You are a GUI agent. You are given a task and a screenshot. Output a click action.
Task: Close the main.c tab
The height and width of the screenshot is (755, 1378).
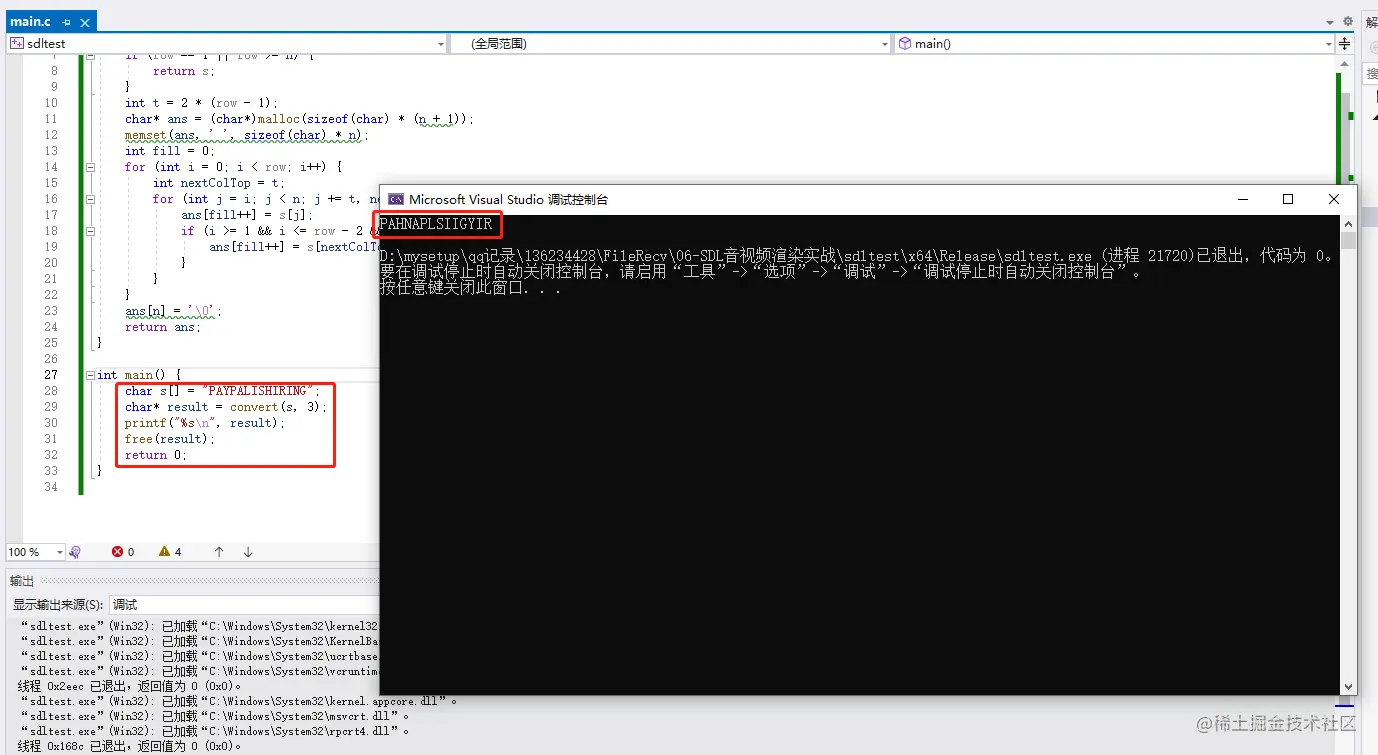85,22
